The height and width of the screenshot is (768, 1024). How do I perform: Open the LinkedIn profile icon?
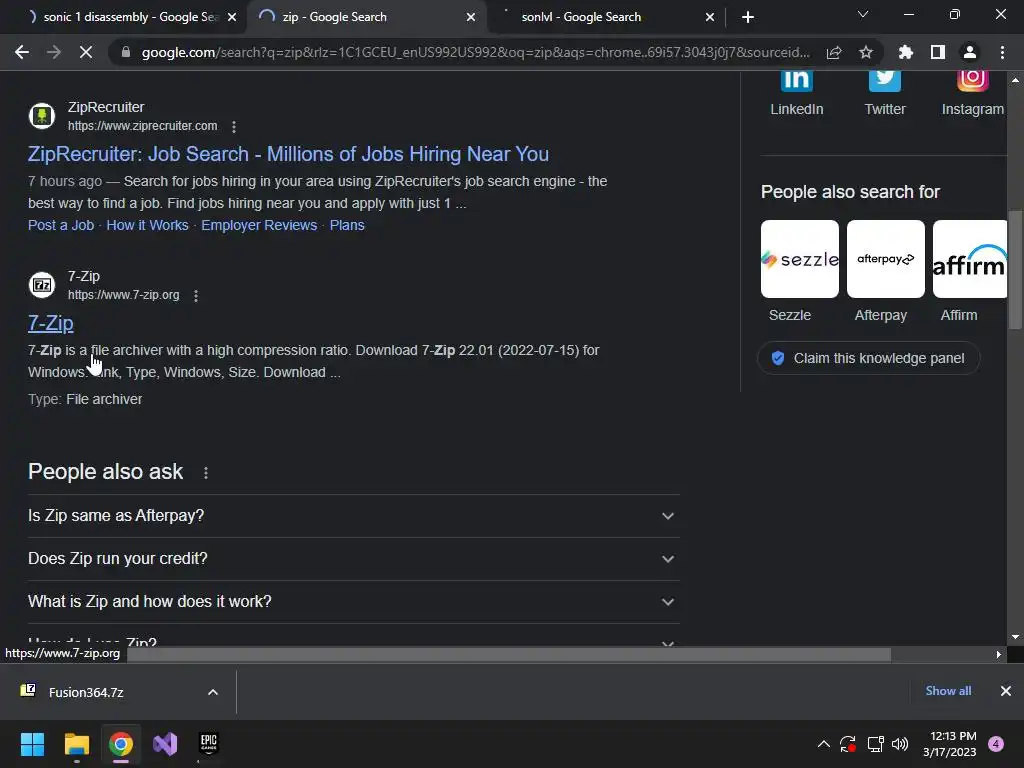click(797, 79)
